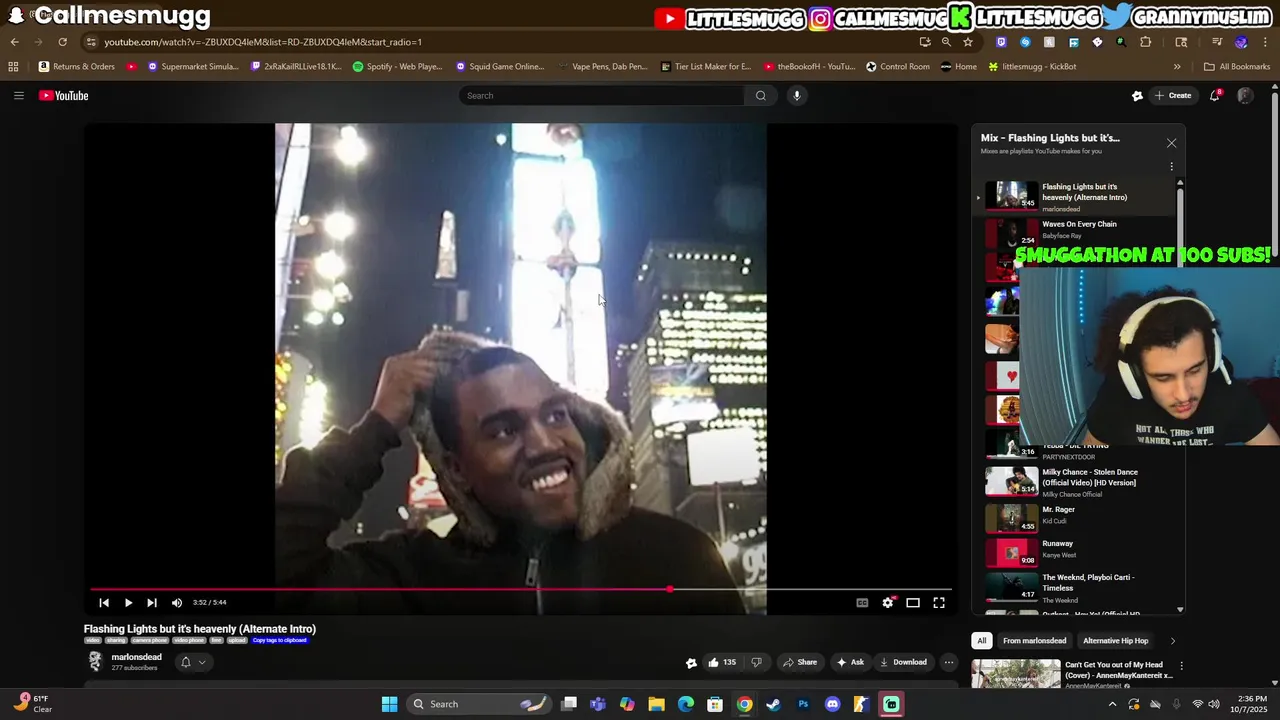1280x720 pixels.
Task: Open Steam from the taskbar
Action: (x=773, y=704)
